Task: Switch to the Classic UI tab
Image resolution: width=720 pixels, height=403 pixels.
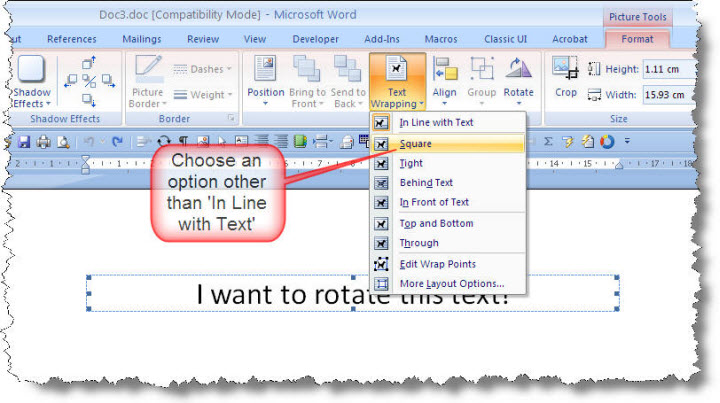Action: (506, 39)
